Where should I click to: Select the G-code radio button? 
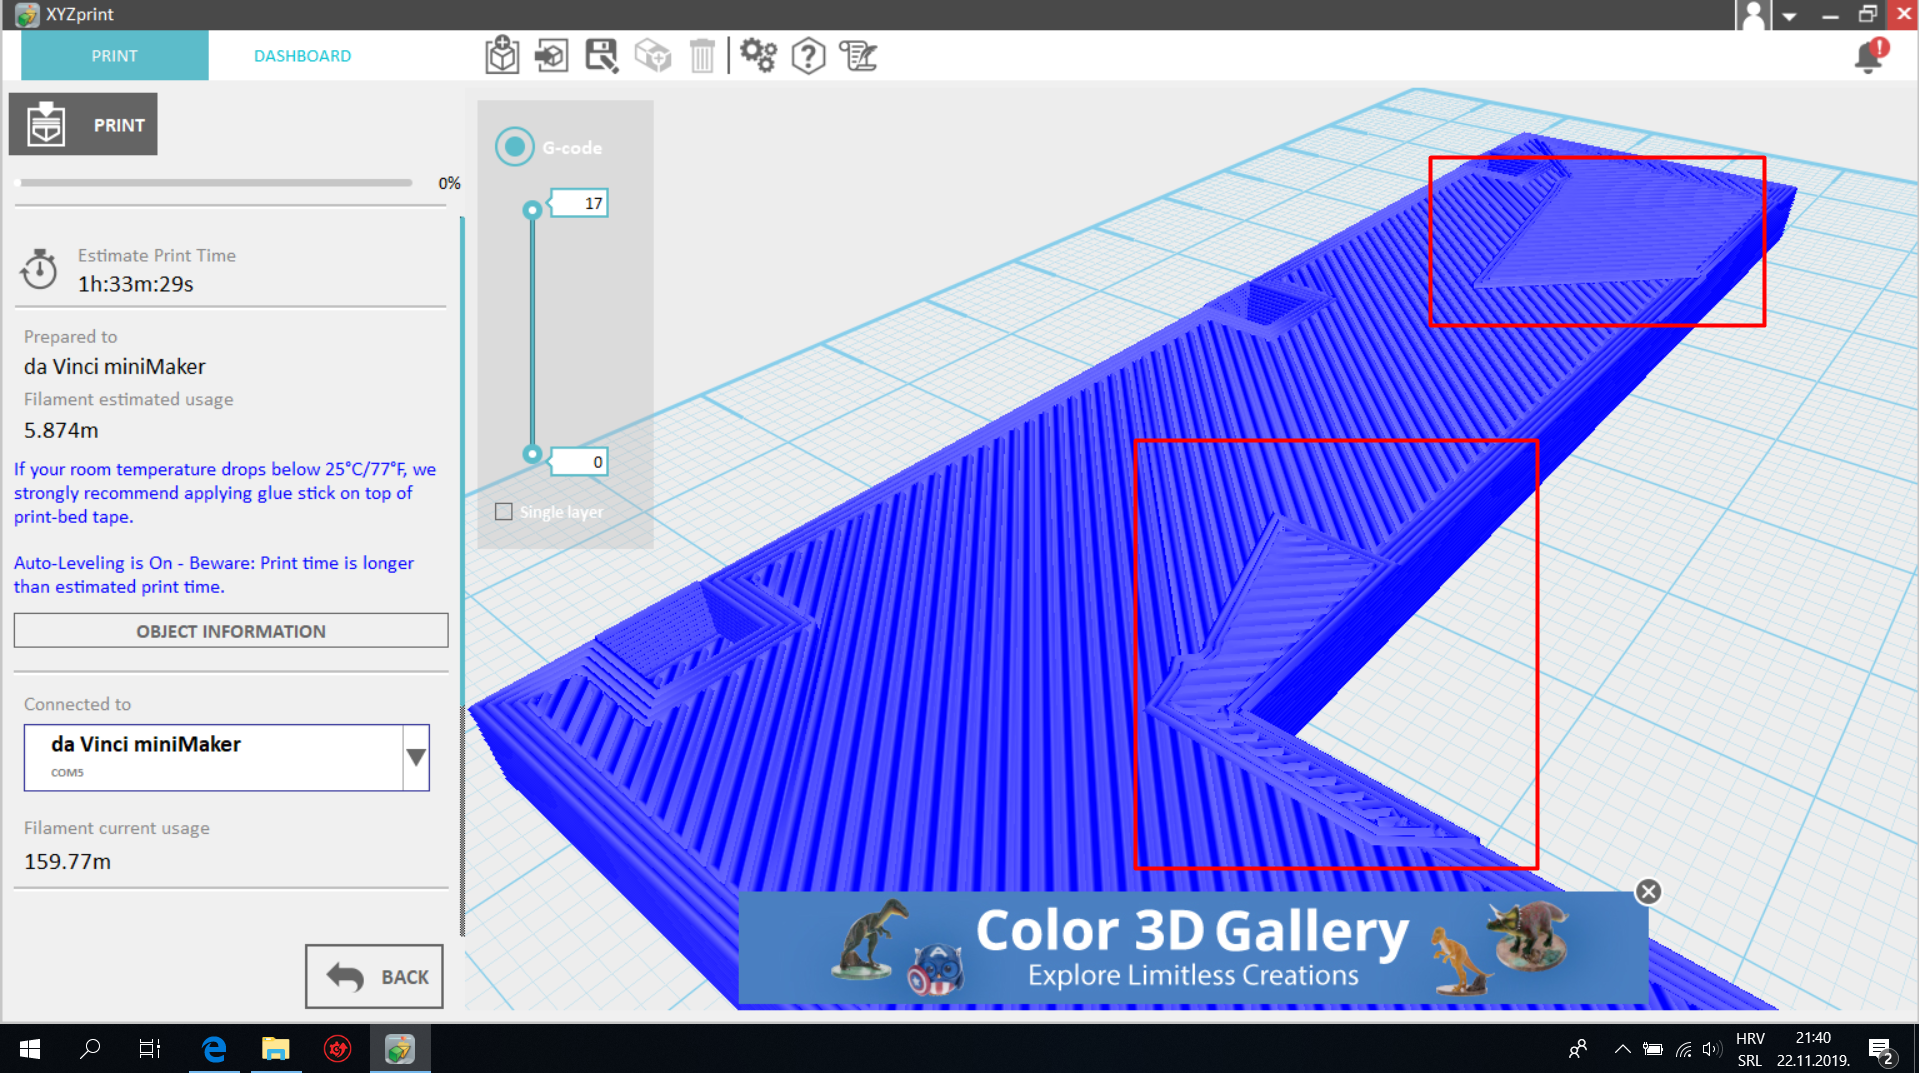click(x=514, y=147)
